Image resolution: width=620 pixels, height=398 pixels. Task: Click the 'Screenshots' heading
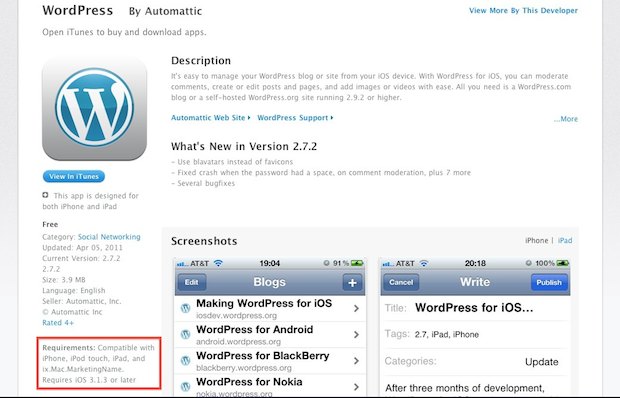[x=204, y=241]
